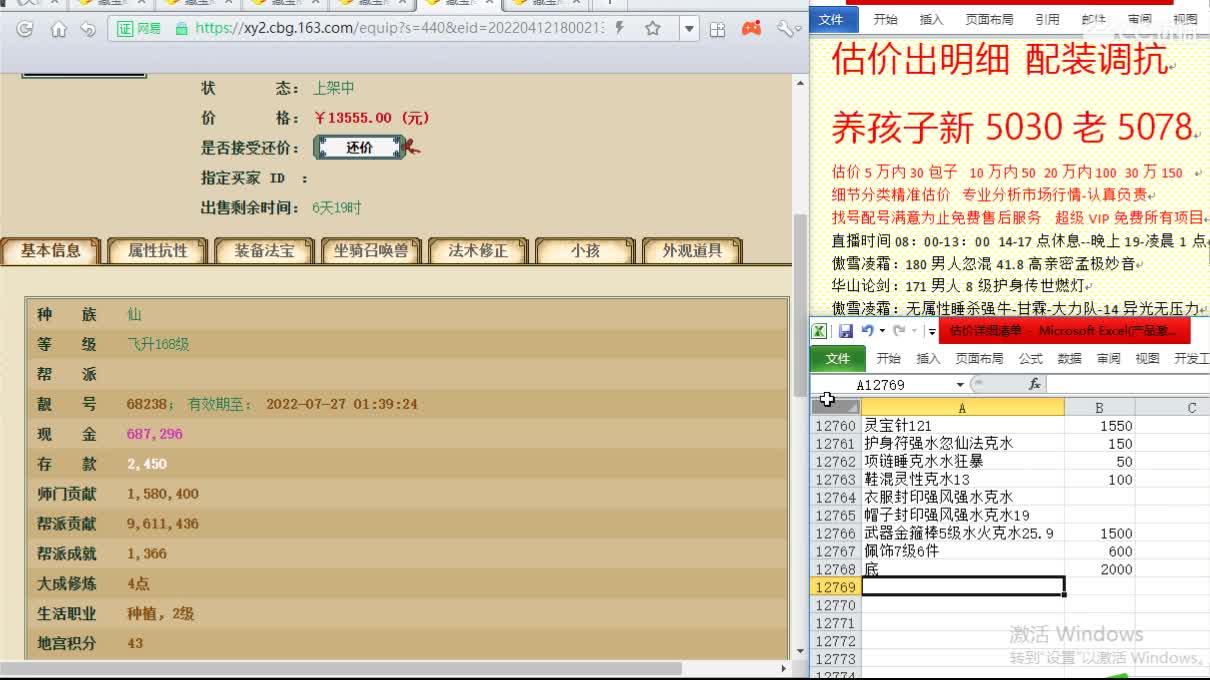Select the 师门贡献 value 1,580,400
The image size is (1210, 680).
[163, 494]
